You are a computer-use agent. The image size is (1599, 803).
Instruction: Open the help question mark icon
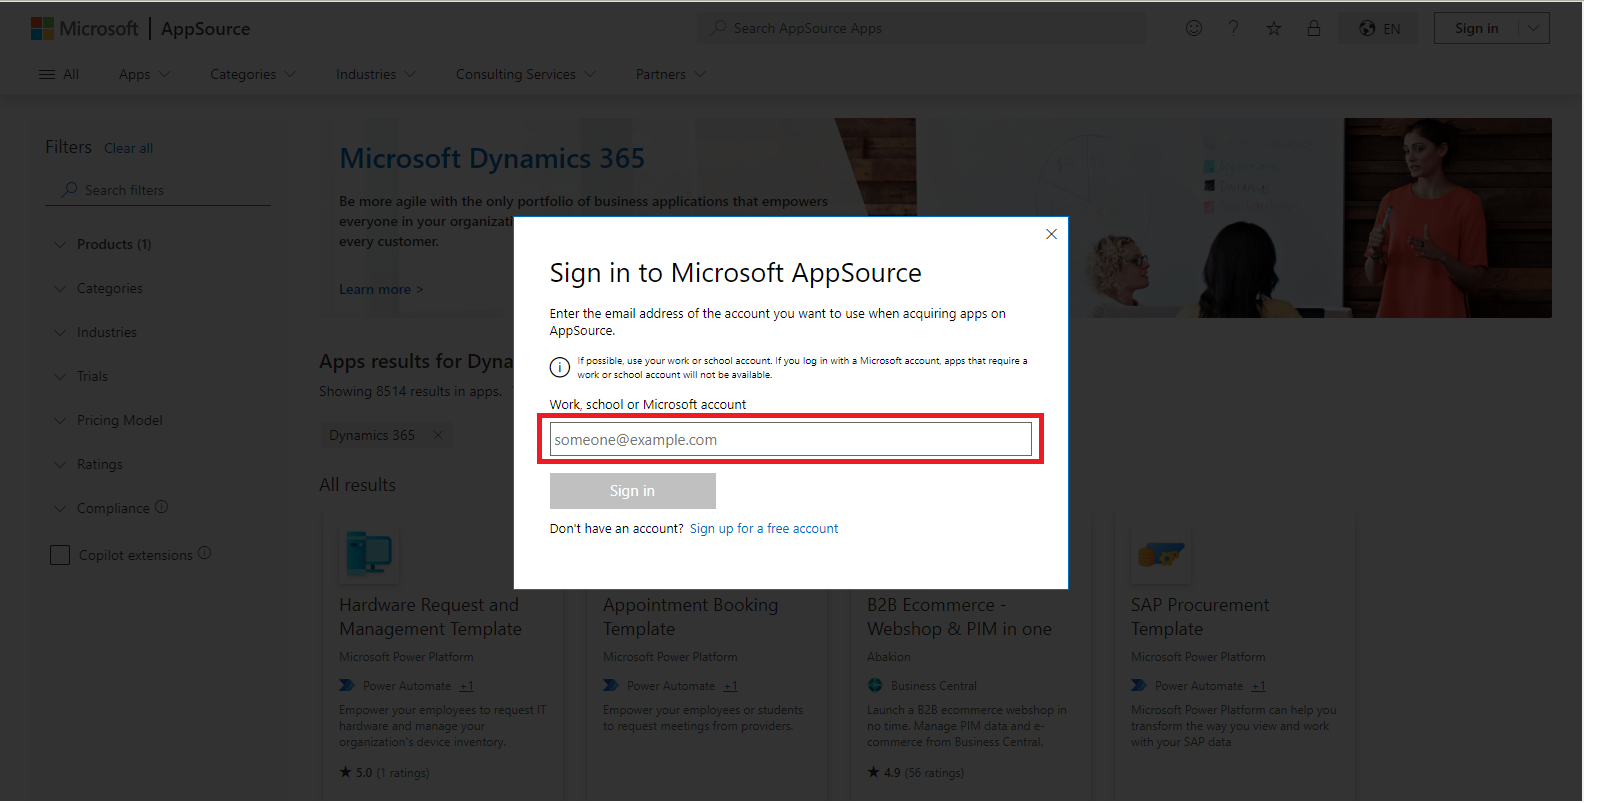coord(1234,28)
